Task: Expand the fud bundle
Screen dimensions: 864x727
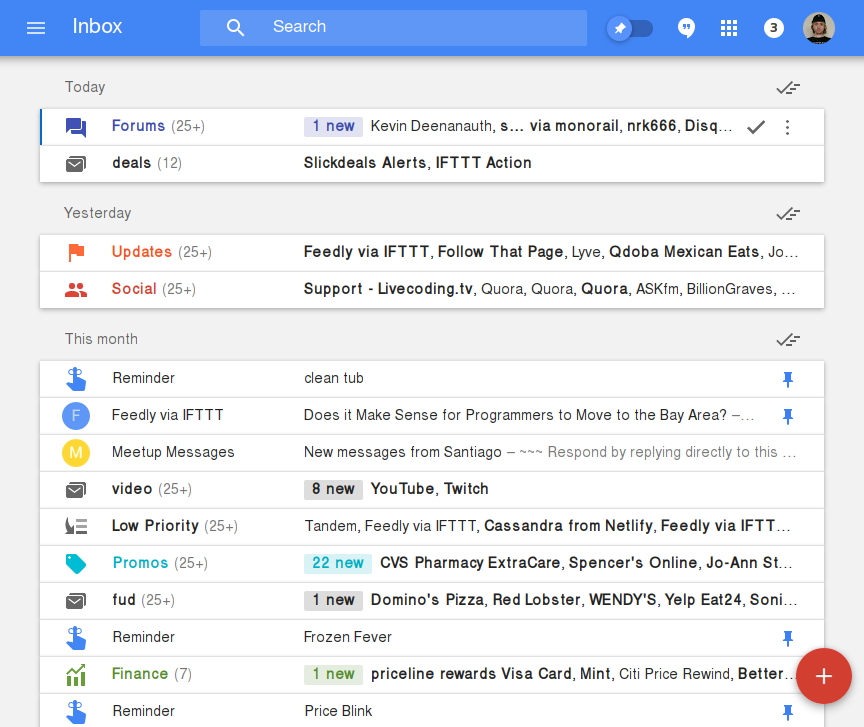Action: click(432, 600)
